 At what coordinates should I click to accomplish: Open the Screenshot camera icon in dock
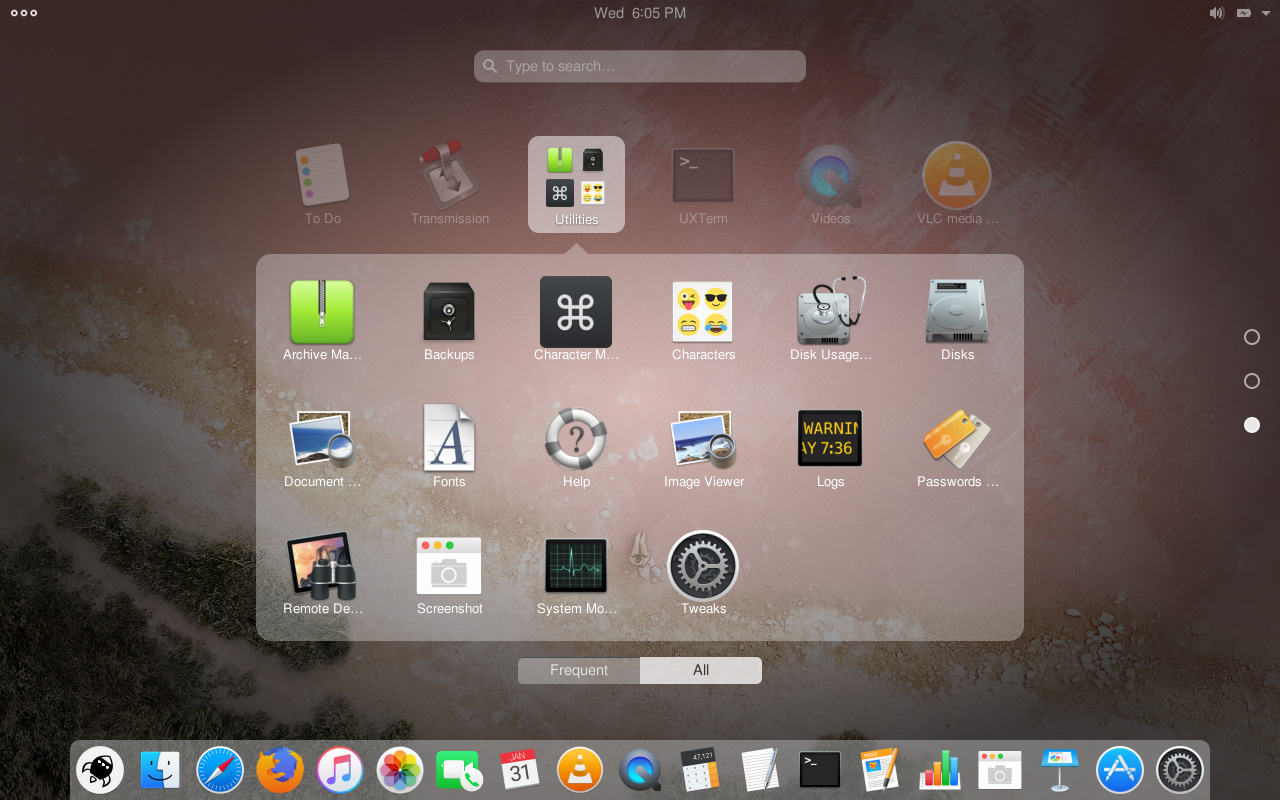[x=1000, y=771]
